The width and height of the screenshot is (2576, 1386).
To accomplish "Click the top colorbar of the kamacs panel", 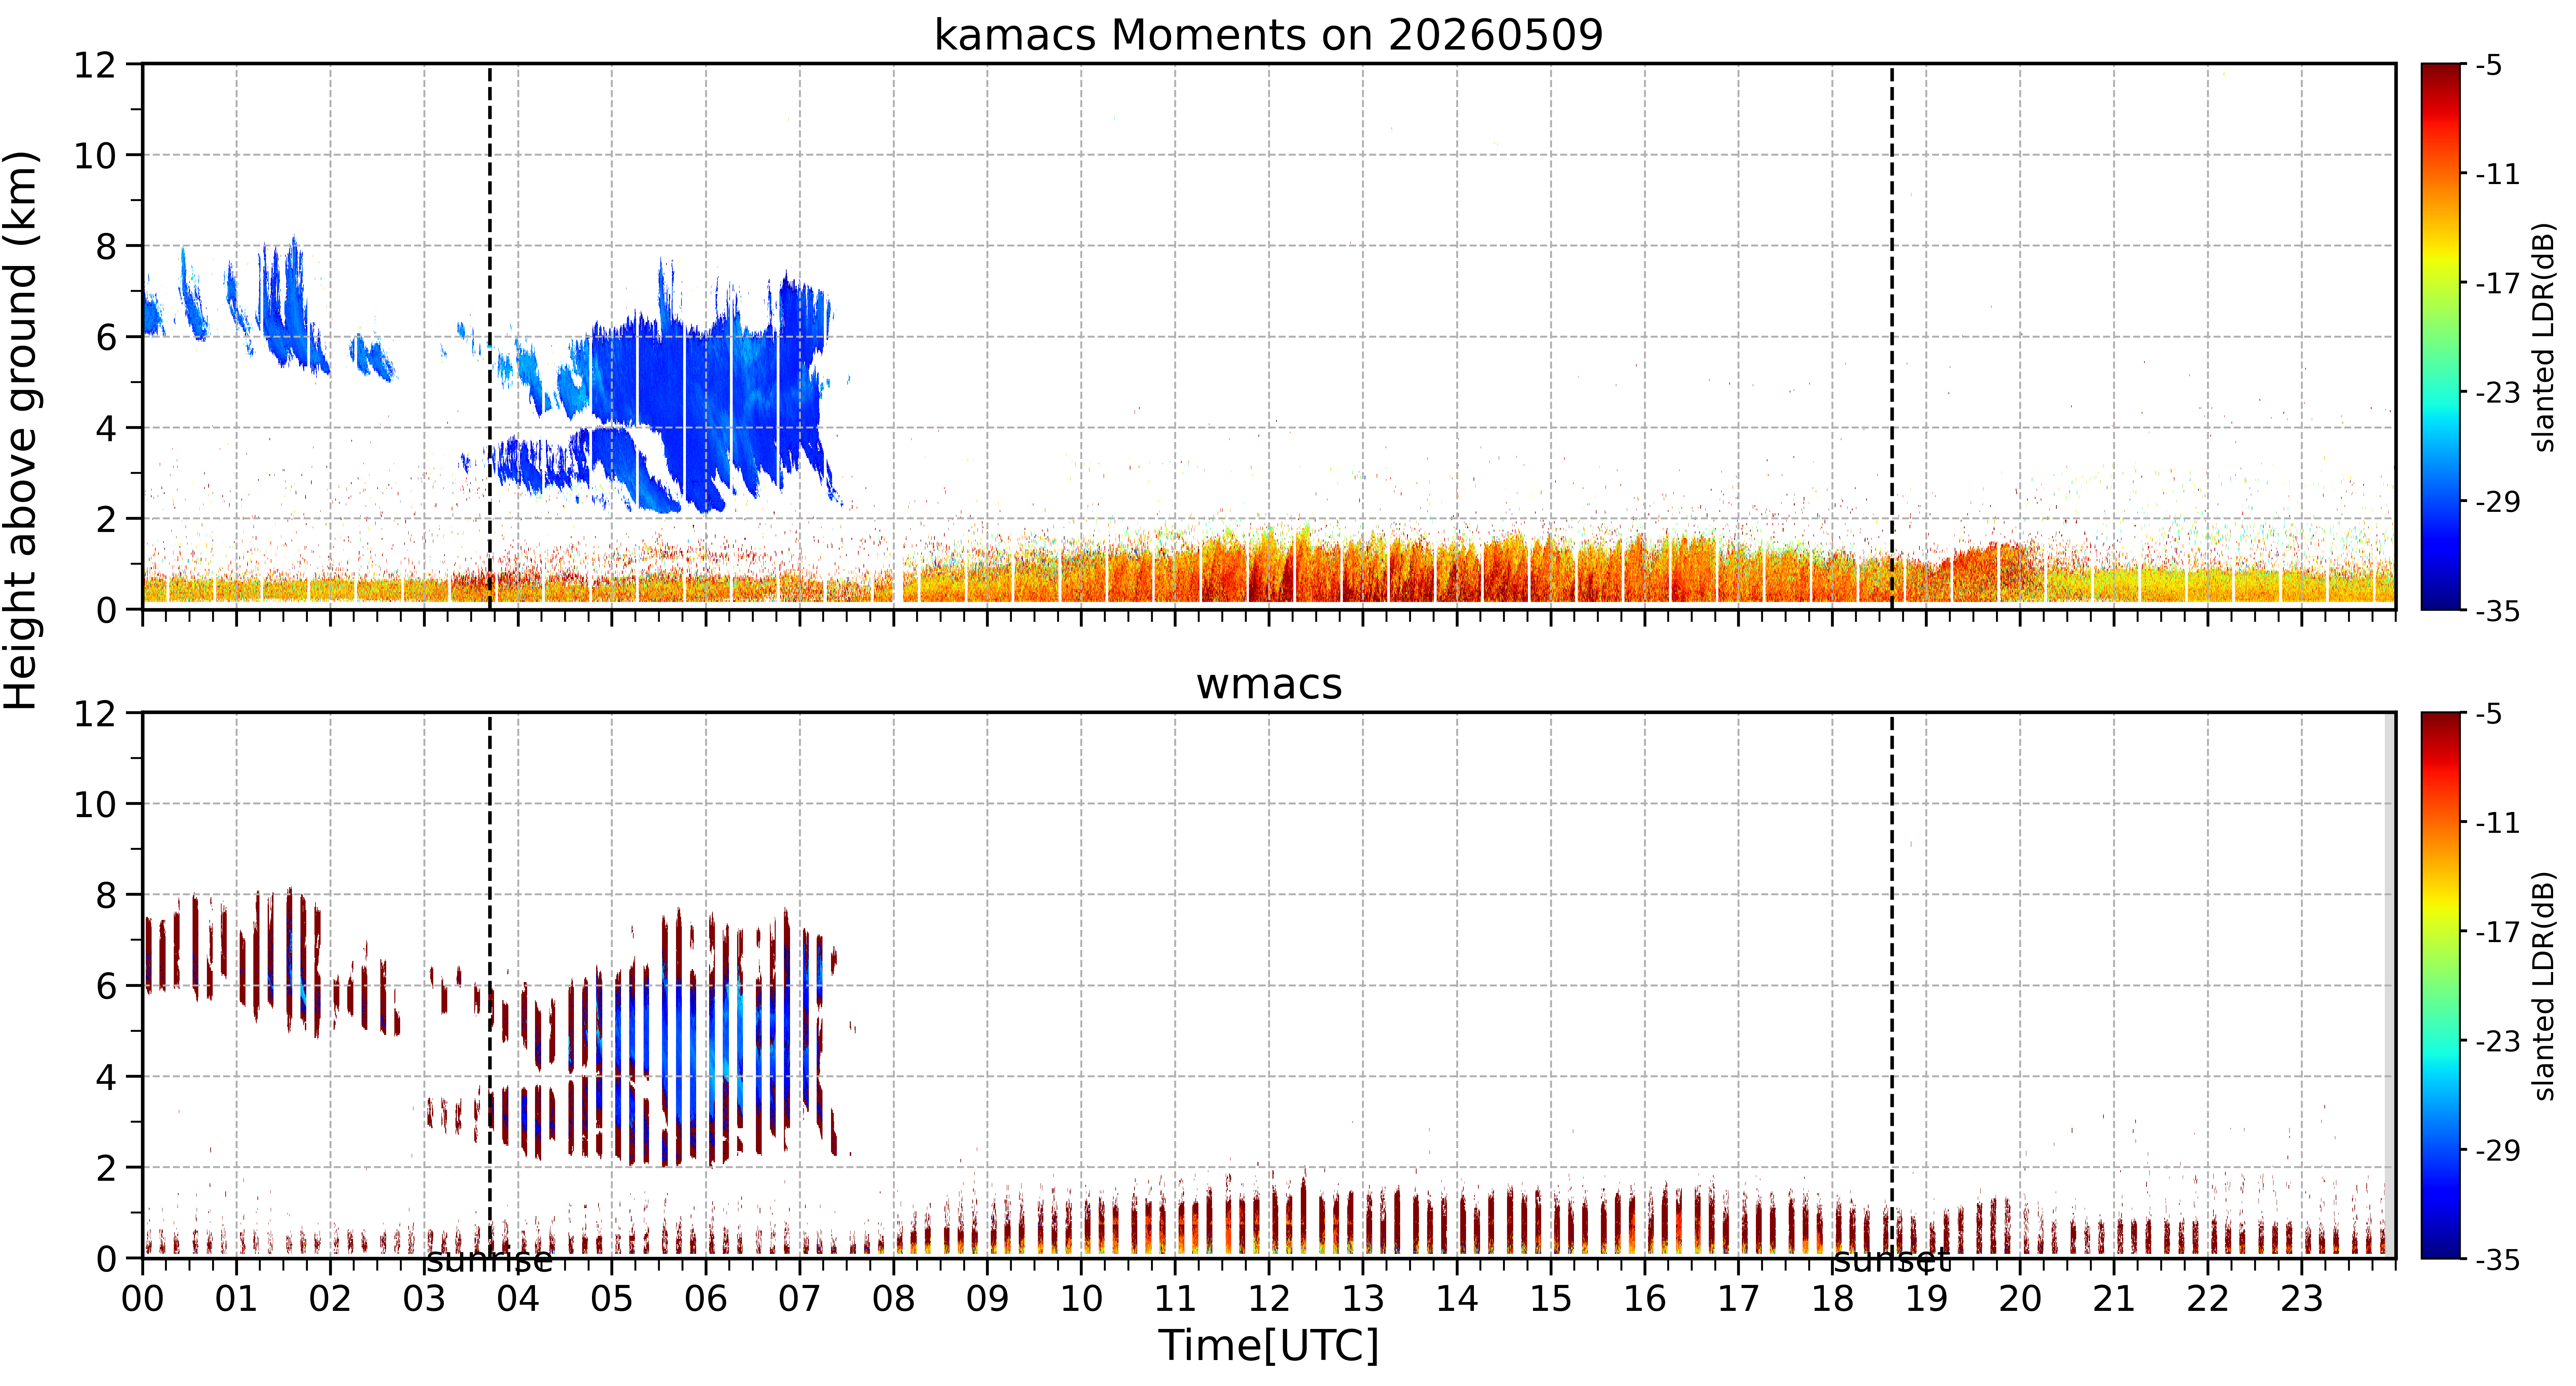I will coord(2440,336).
